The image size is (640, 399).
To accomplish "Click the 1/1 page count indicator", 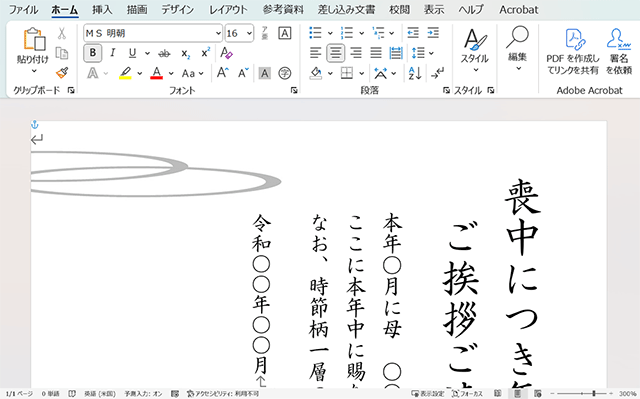I will pos(19,394).
